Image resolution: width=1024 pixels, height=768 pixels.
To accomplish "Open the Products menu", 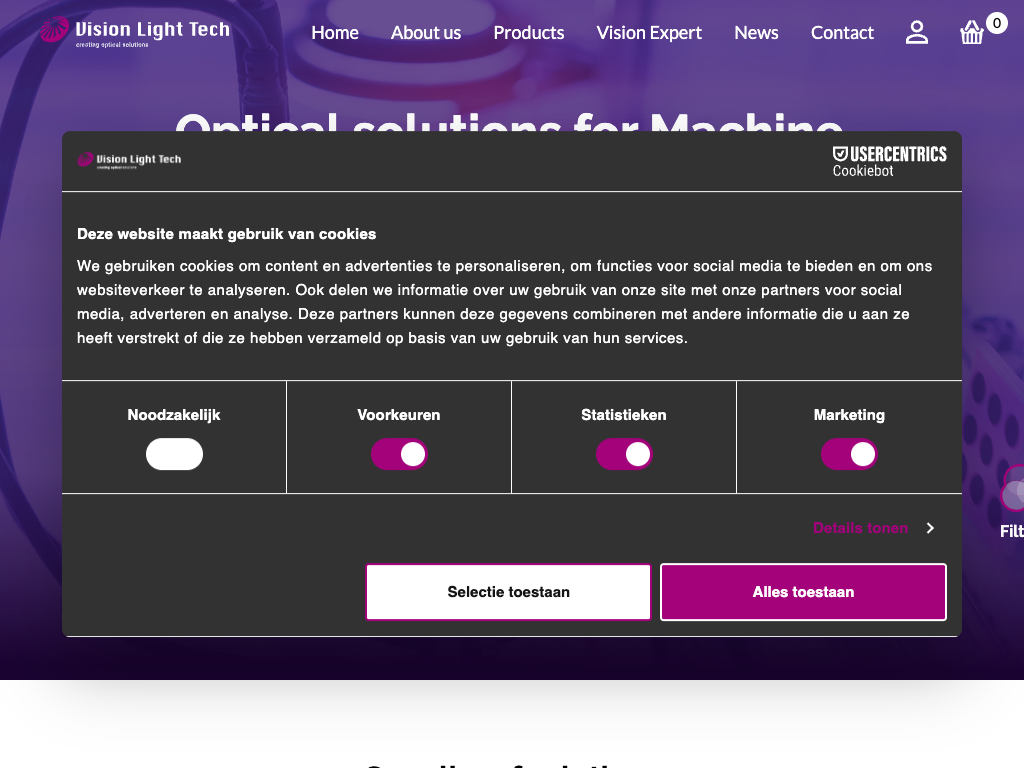I will (528, 33).
